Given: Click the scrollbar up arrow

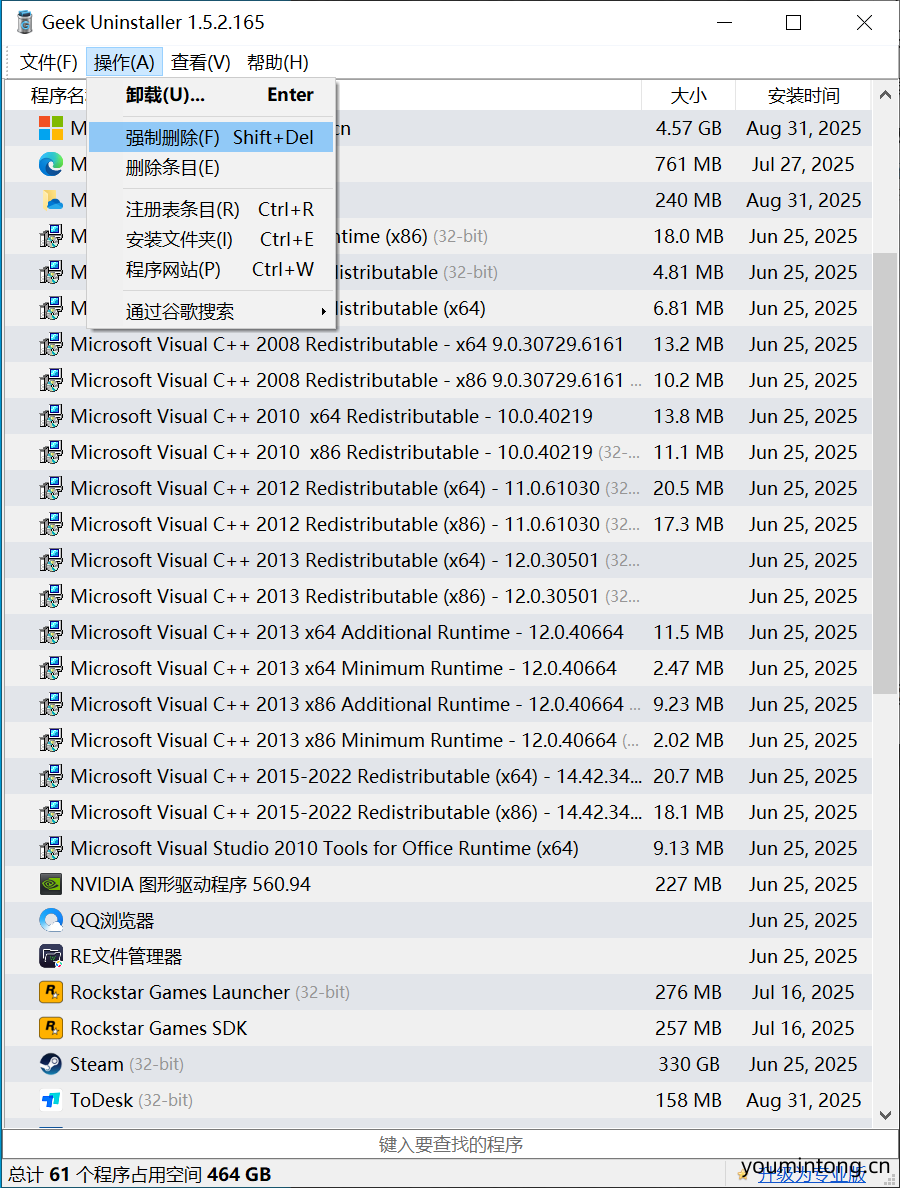Looking at the screenshot, I should (x=885, y=95).
